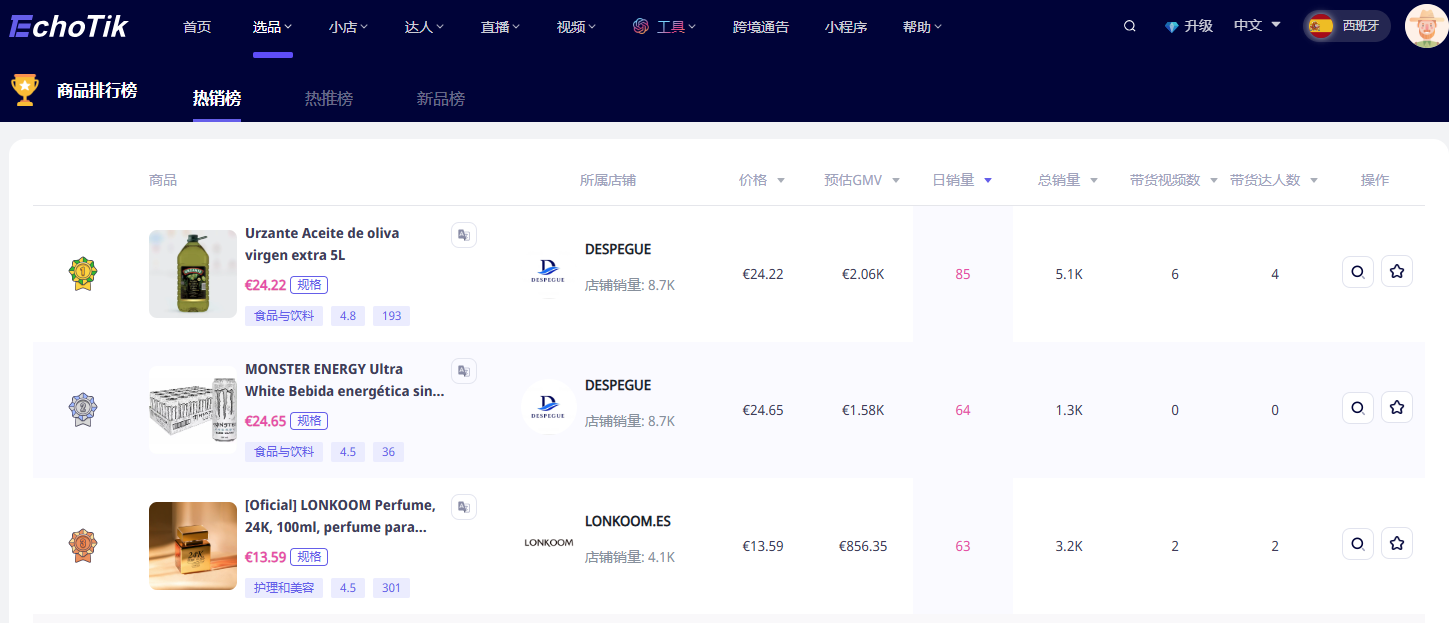Open the search magnifier in top bar
This screenshot has height=623, width=1449.
coord(1130,26)
